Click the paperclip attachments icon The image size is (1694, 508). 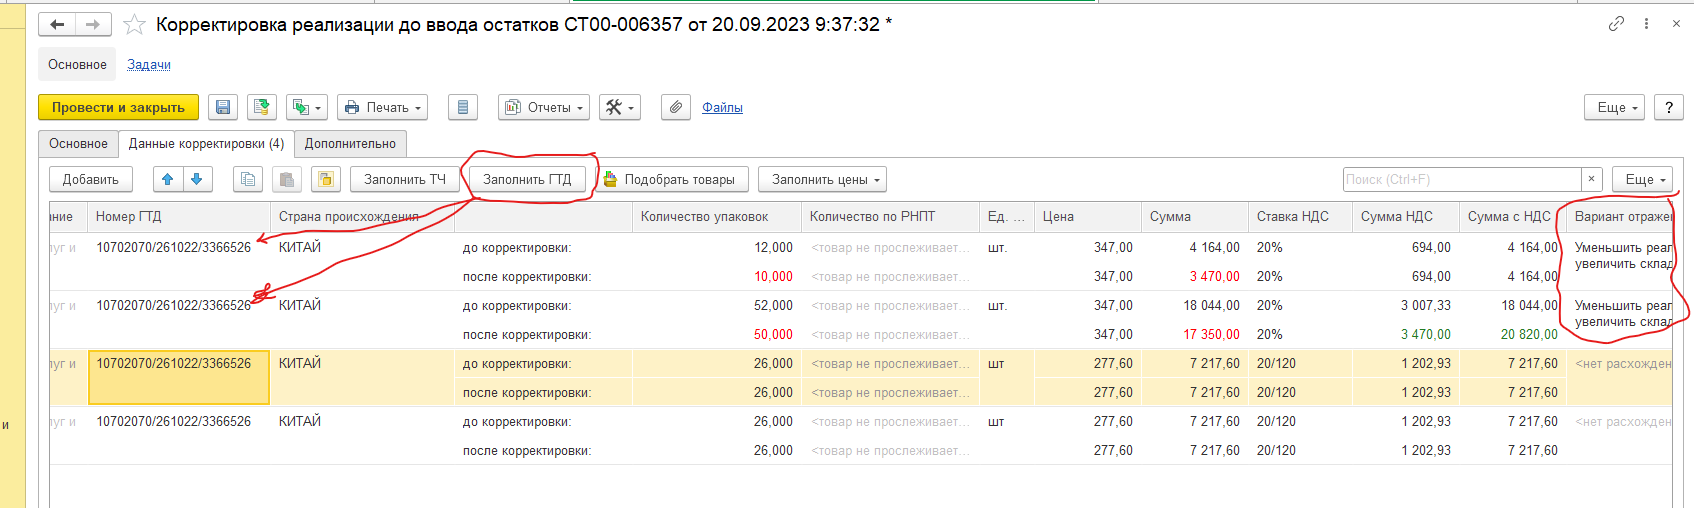coord(676,107)
